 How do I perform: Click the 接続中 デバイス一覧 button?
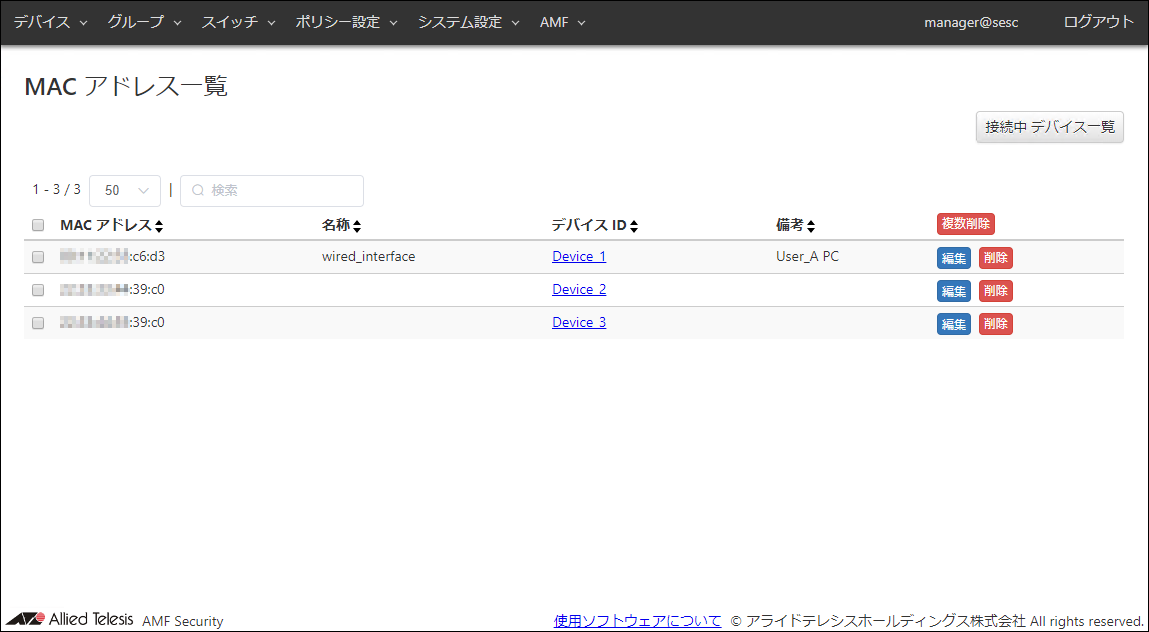[1049, 127]
